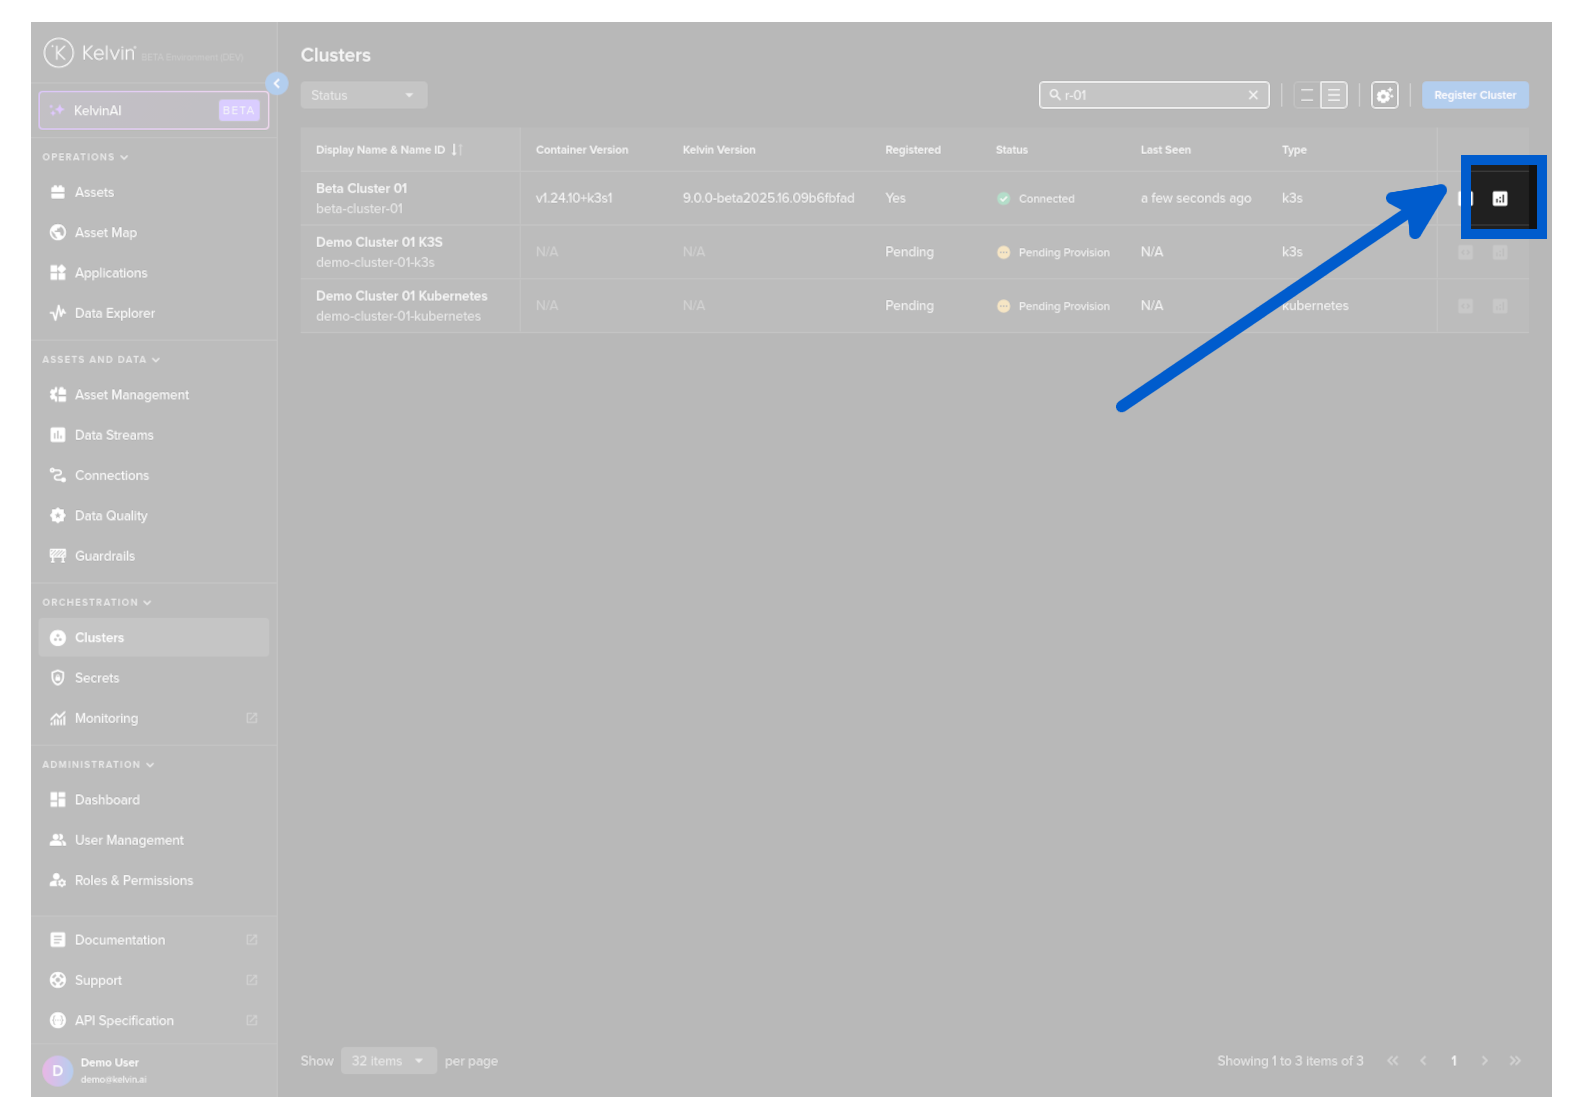Collapse the sidebar with the chevron button
Image resolution: width=1584 pixels, height=1120 pixels.
tap(277, 84)
